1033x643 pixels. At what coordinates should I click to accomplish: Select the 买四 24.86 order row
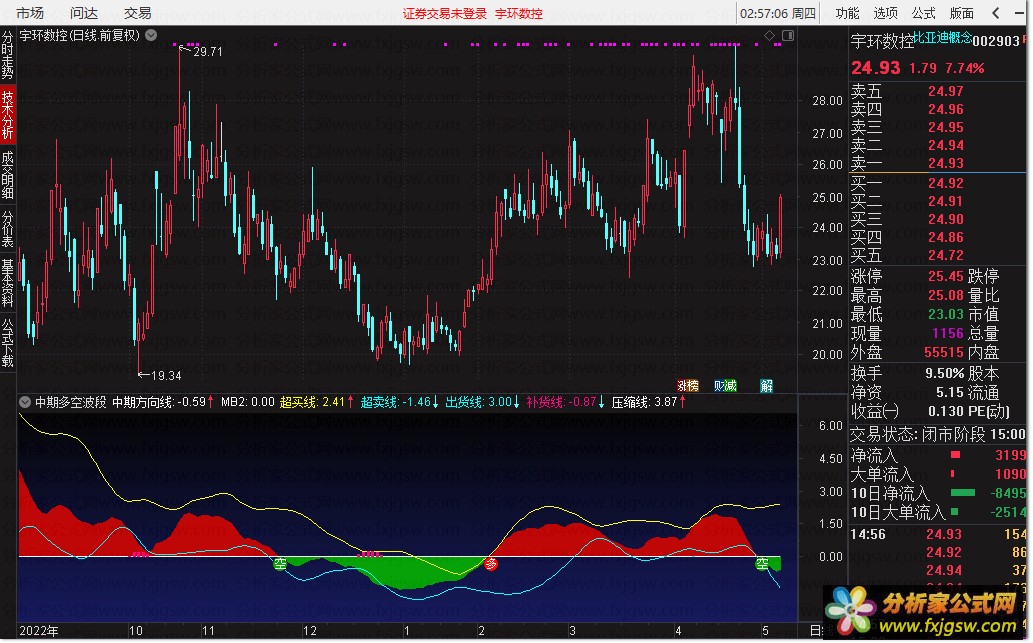pos(937,237)
